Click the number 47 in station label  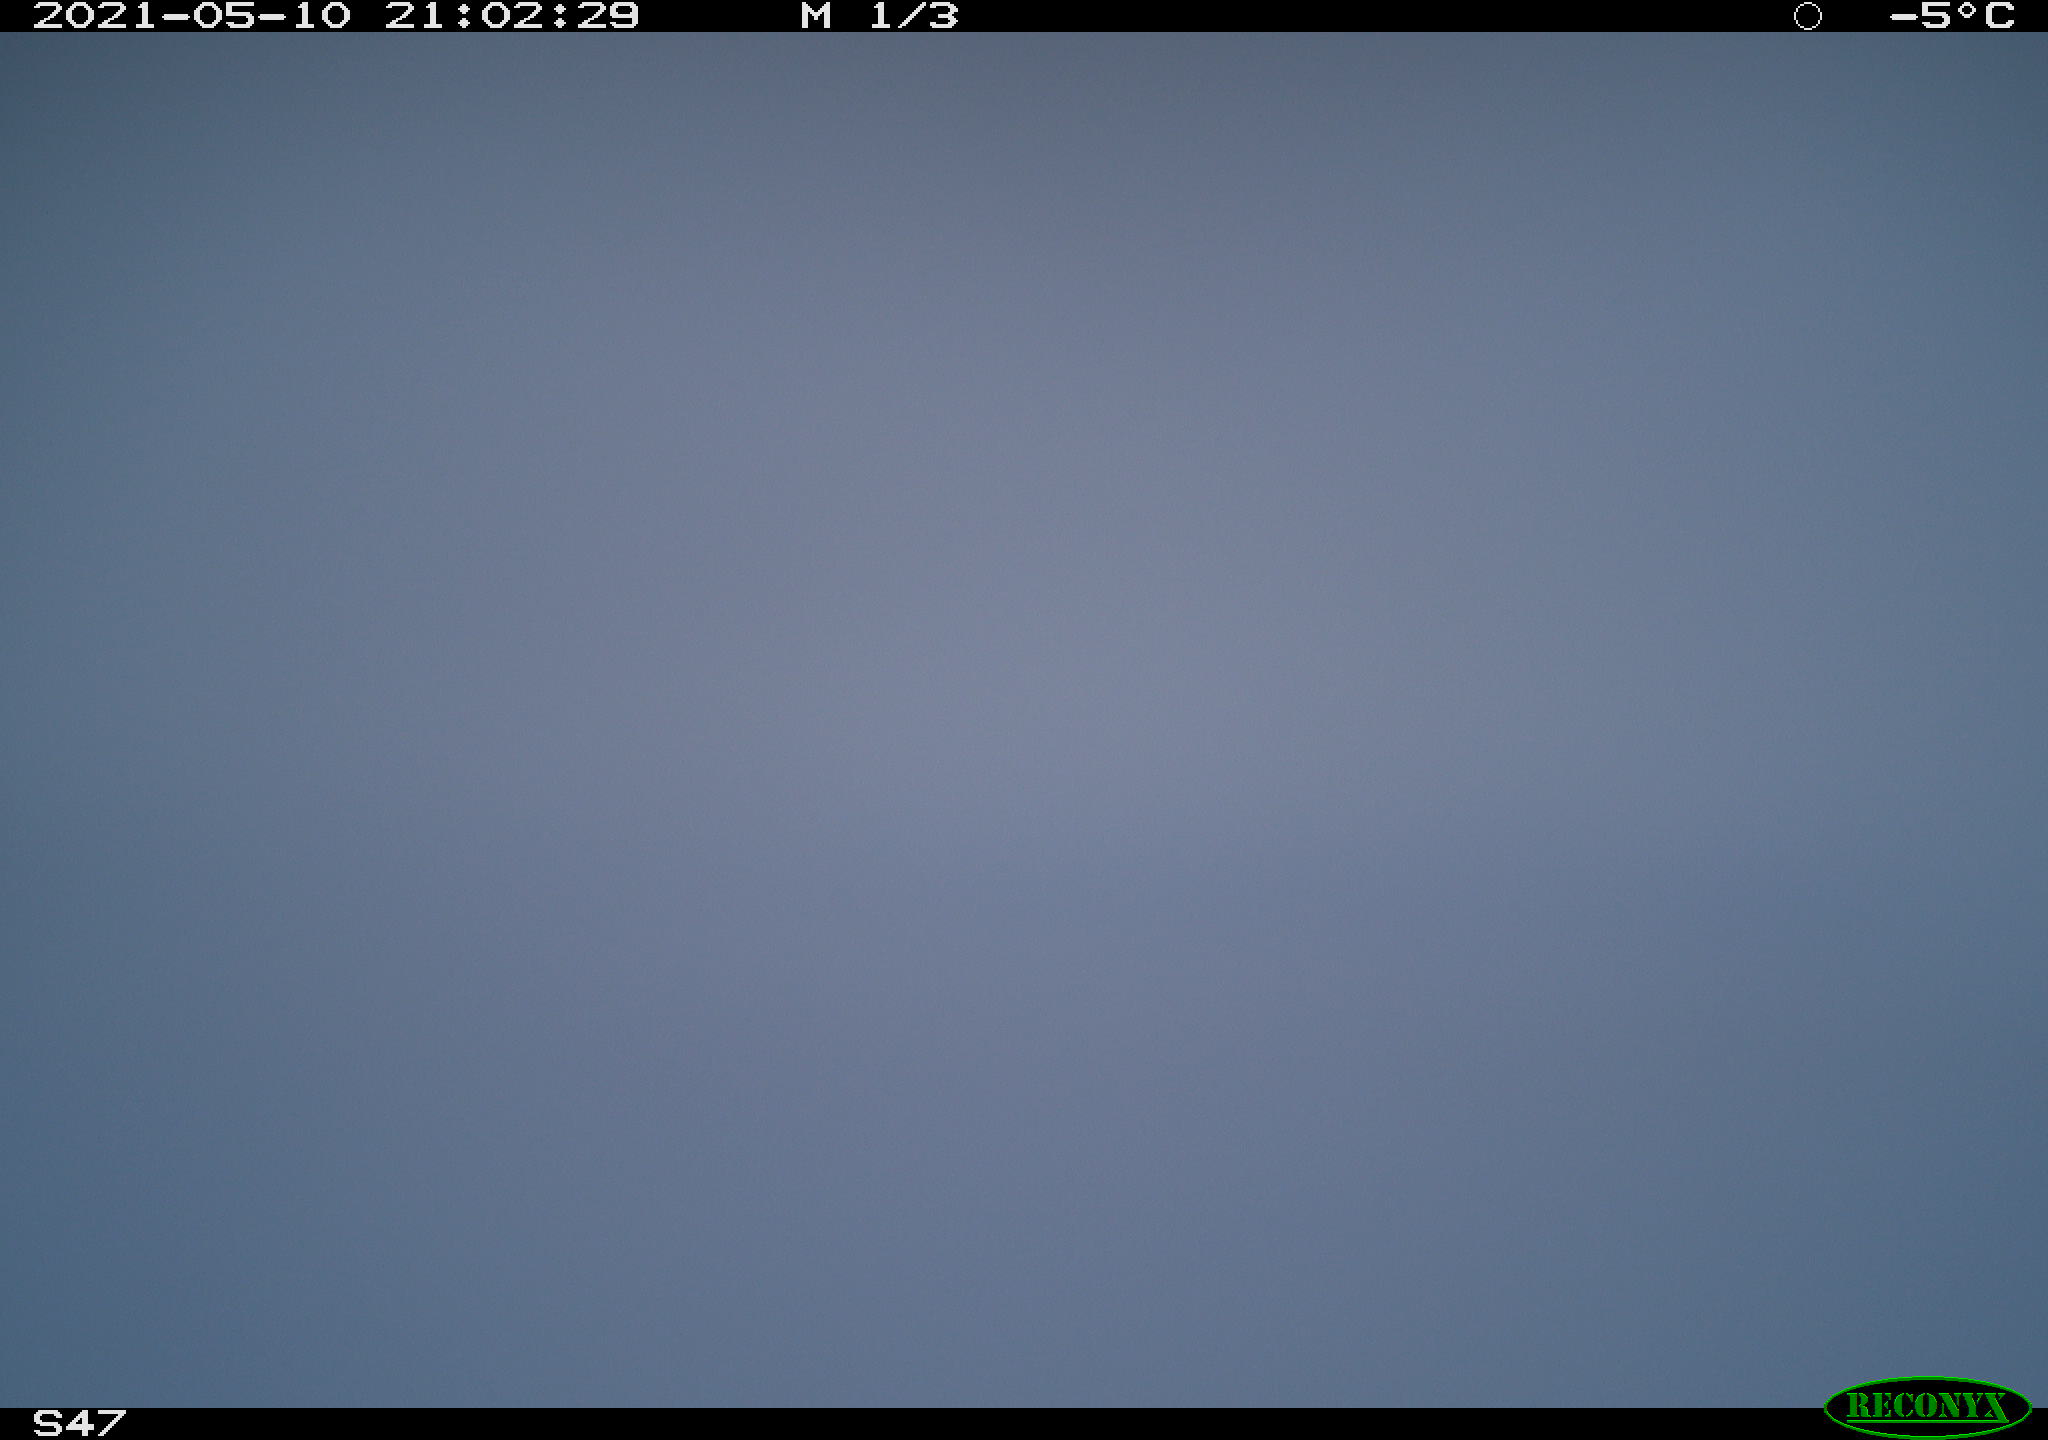click(x=96, y=1423)
